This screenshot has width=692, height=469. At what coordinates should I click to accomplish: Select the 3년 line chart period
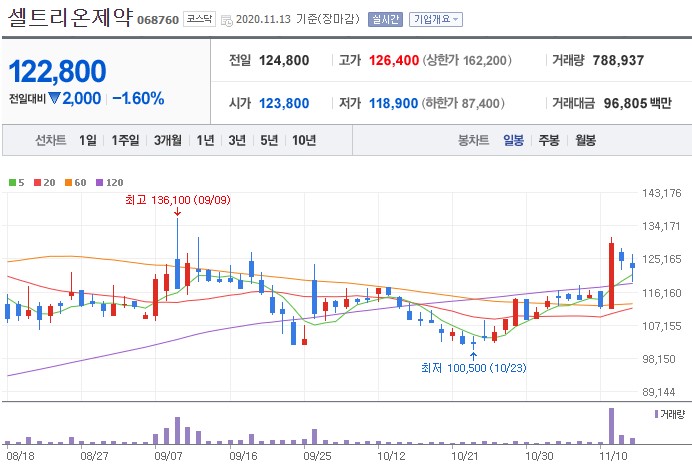click(x=237, y=140)
